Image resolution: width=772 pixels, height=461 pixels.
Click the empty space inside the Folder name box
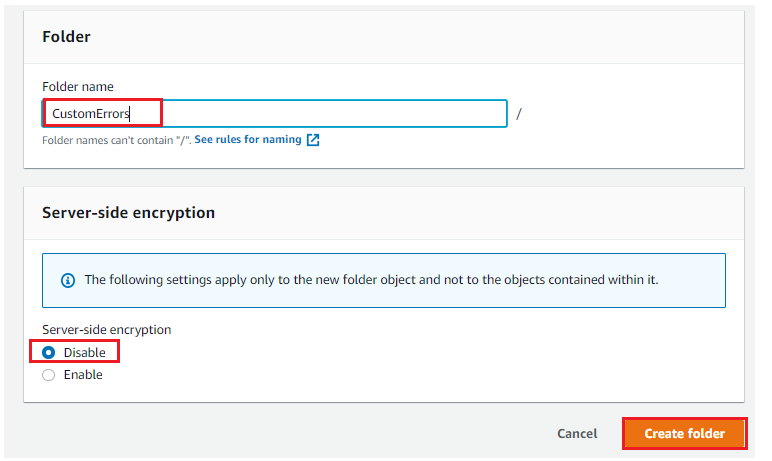point(335,114)
